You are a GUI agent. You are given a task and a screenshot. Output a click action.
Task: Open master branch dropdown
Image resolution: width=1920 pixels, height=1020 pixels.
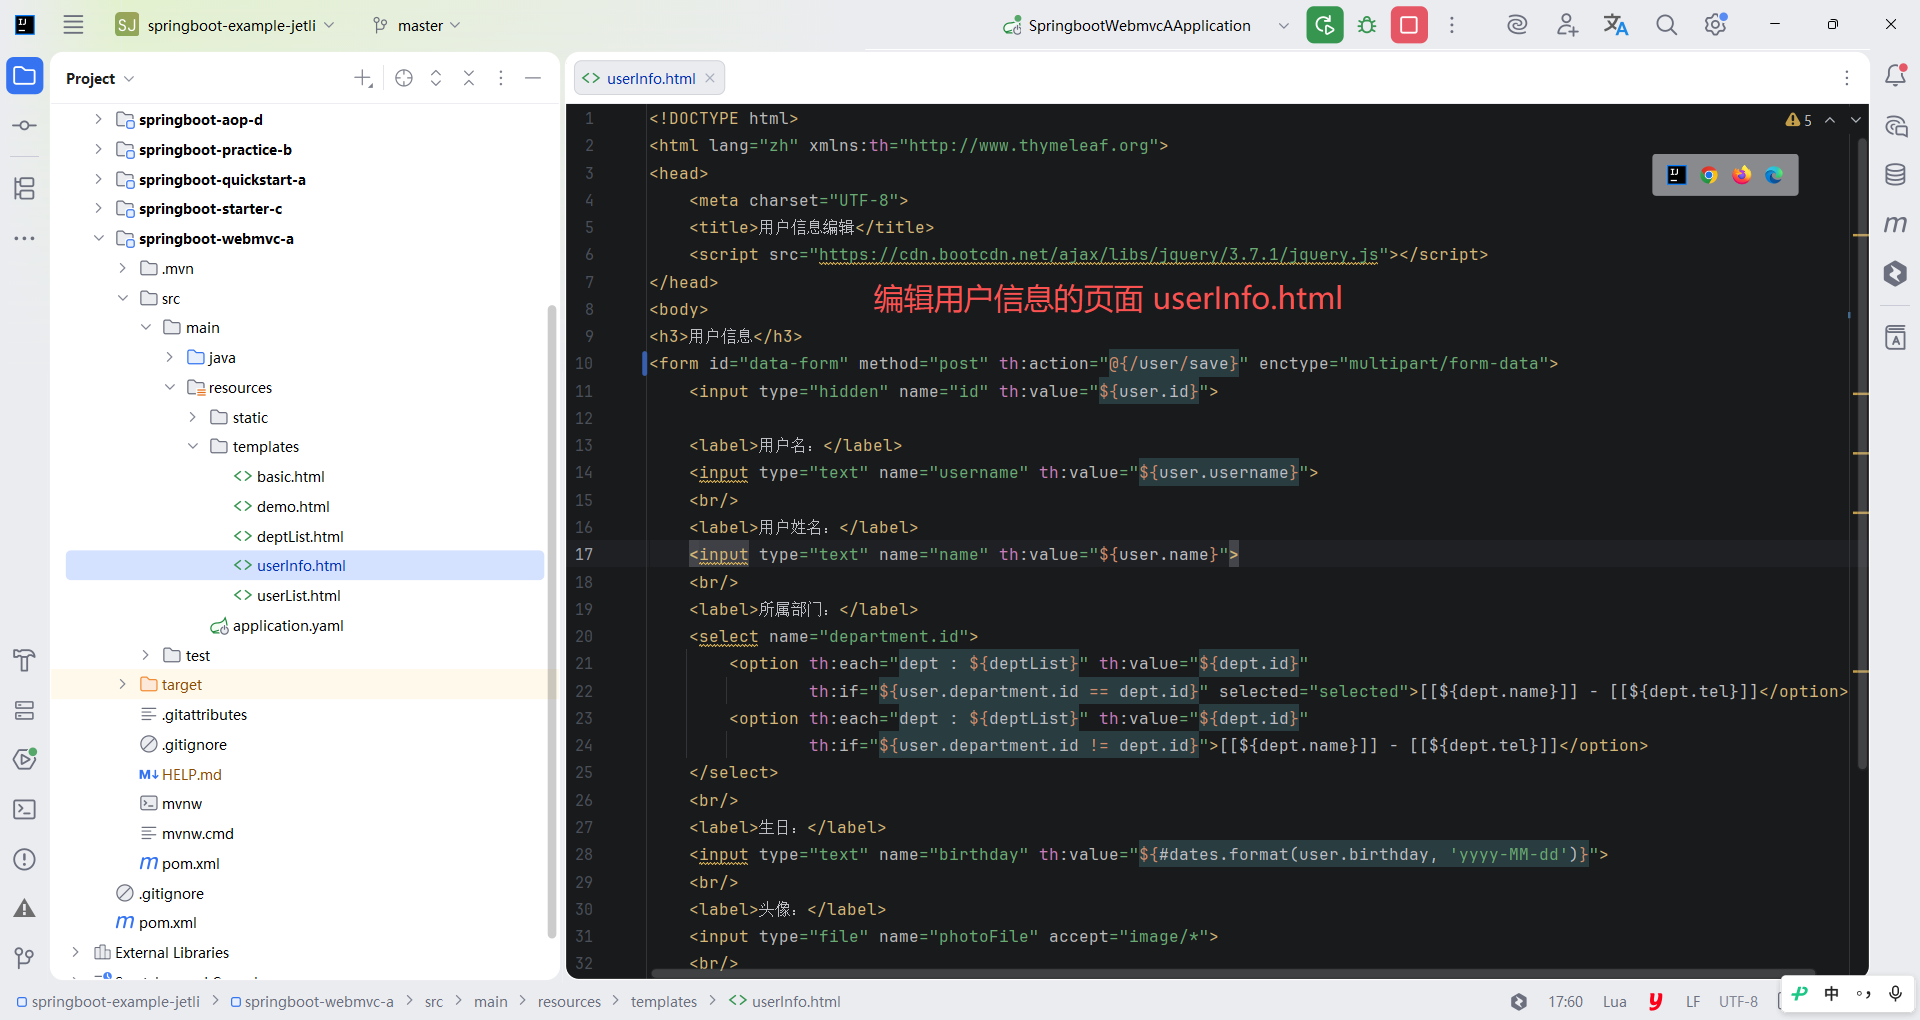(416, 25)
